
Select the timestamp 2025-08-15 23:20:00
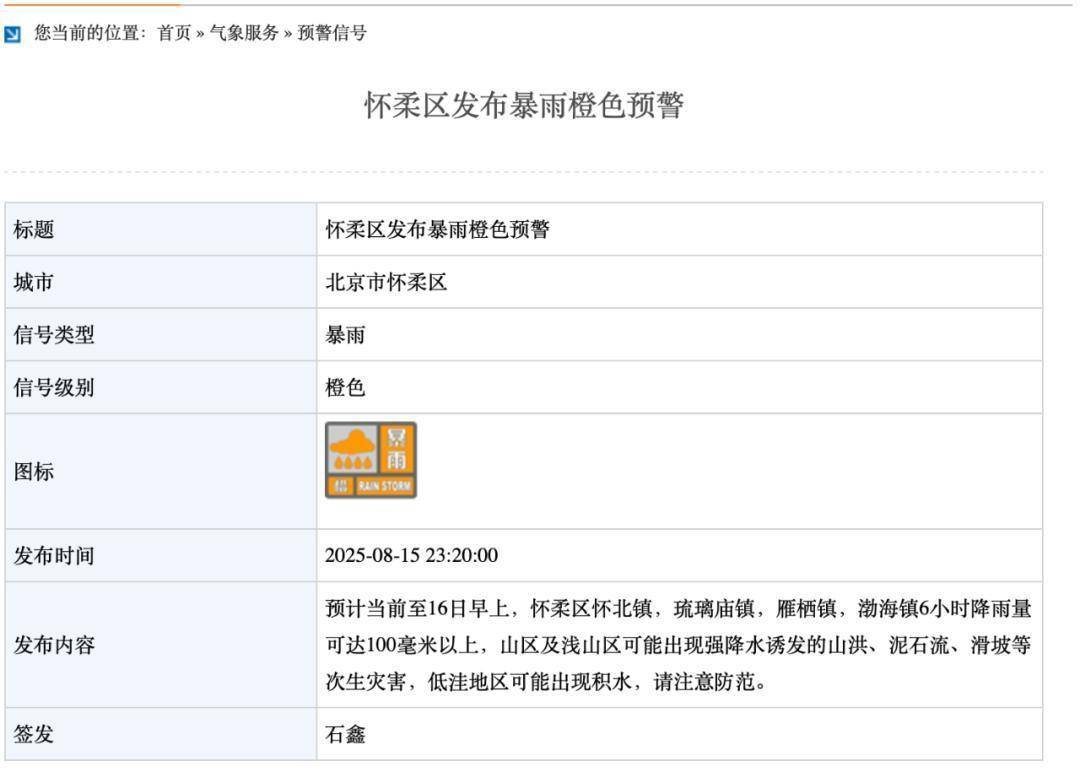[411, 555]
